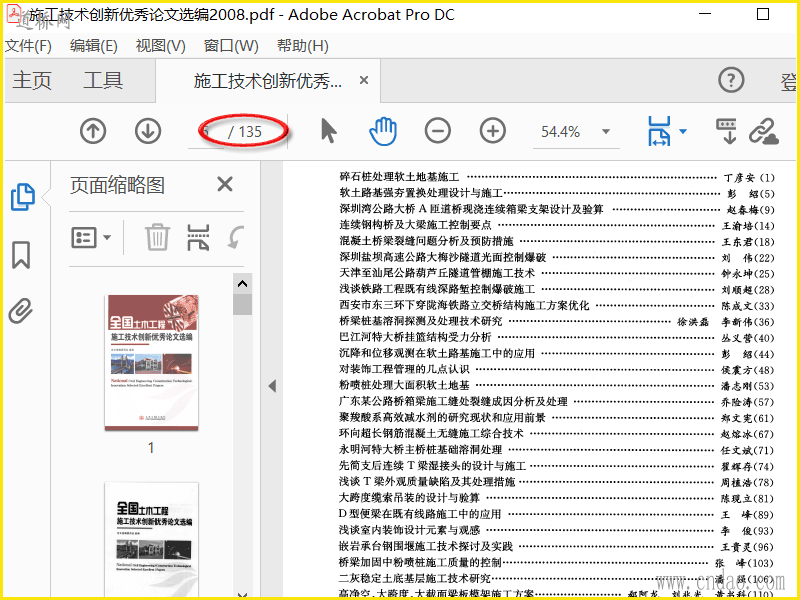This screenshot has height=600, width=800.
Task: Click the rotate page counterclockwise icon
Action: tap(236, 237)
